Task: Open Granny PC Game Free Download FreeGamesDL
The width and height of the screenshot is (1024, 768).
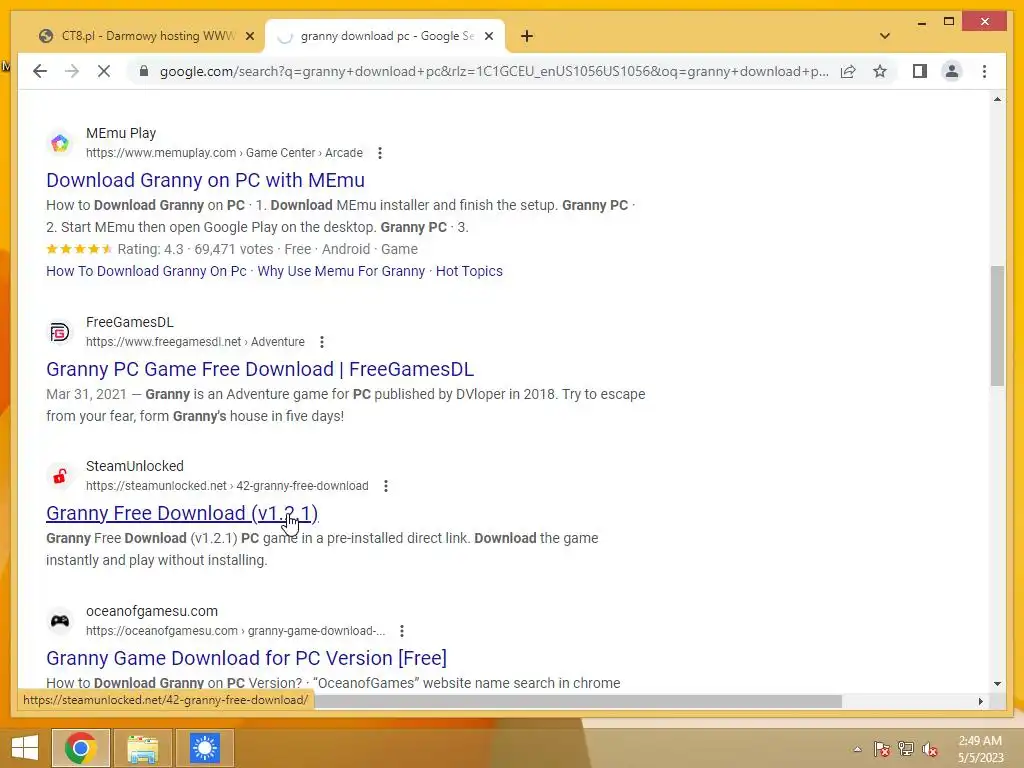Action: point(260,370)
